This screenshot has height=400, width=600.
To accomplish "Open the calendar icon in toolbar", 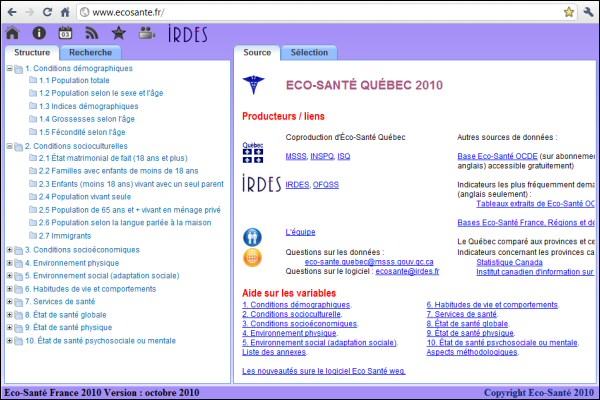I will point(65,33).
